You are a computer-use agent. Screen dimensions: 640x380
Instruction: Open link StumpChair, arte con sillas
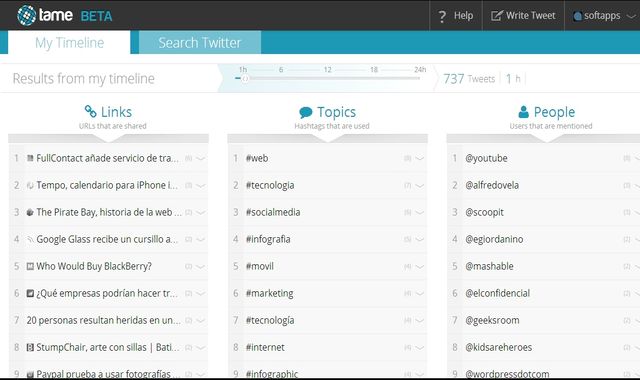[107, 347]
